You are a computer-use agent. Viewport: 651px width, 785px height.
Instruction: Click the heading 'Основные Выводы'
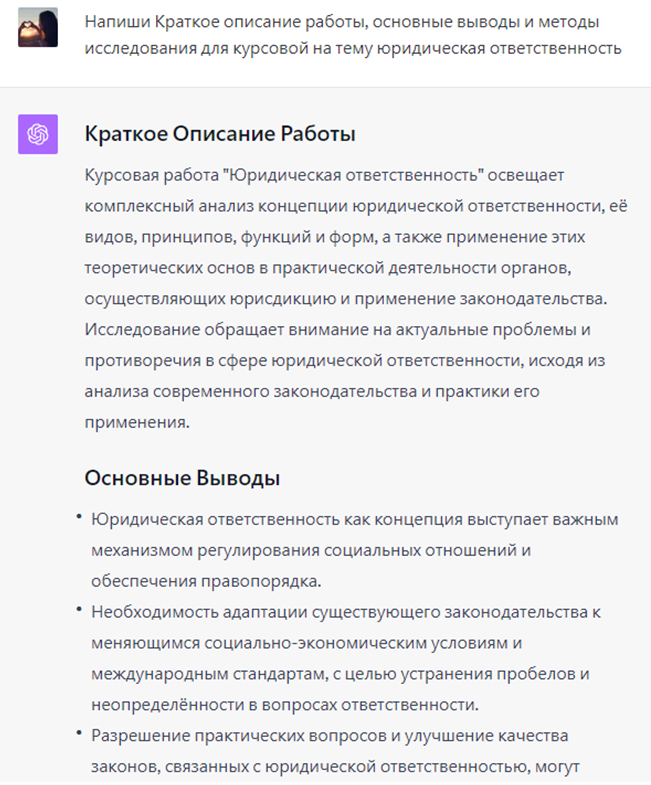(182, 478)
